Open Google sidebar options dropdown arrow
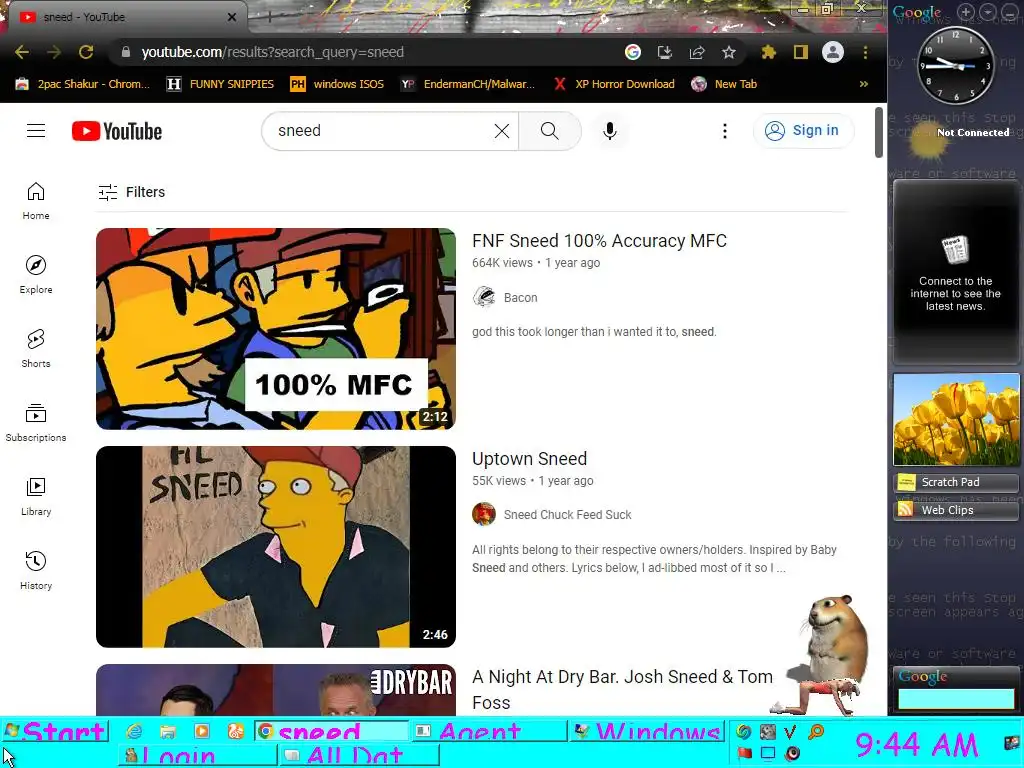Image resolution: width=1024 pixels, height=768 pixels. (x=987, y=12)
